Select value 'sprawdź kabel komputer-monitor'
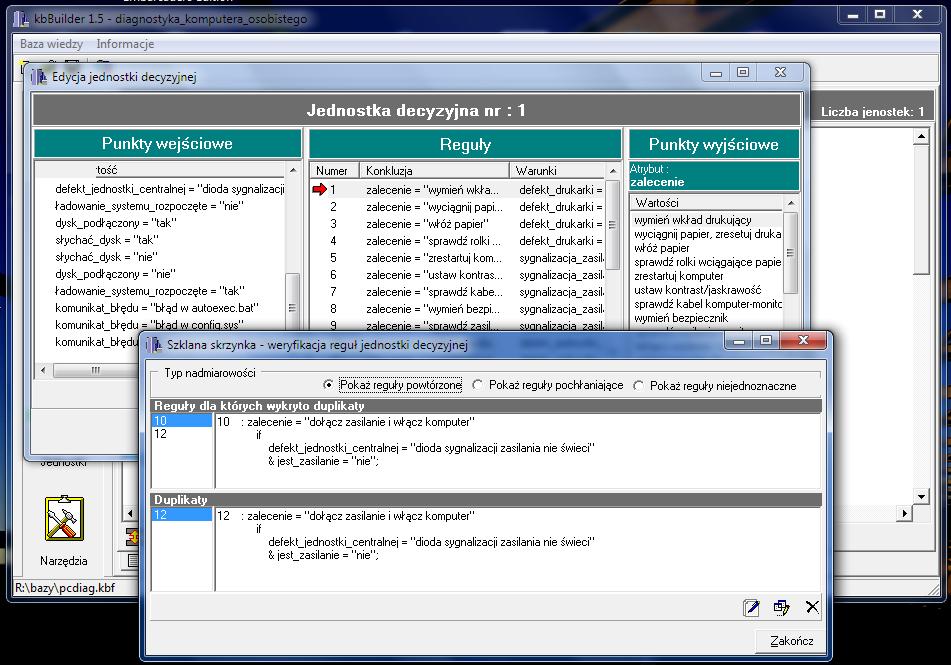 pyautogui.click(x=707, y=304)
